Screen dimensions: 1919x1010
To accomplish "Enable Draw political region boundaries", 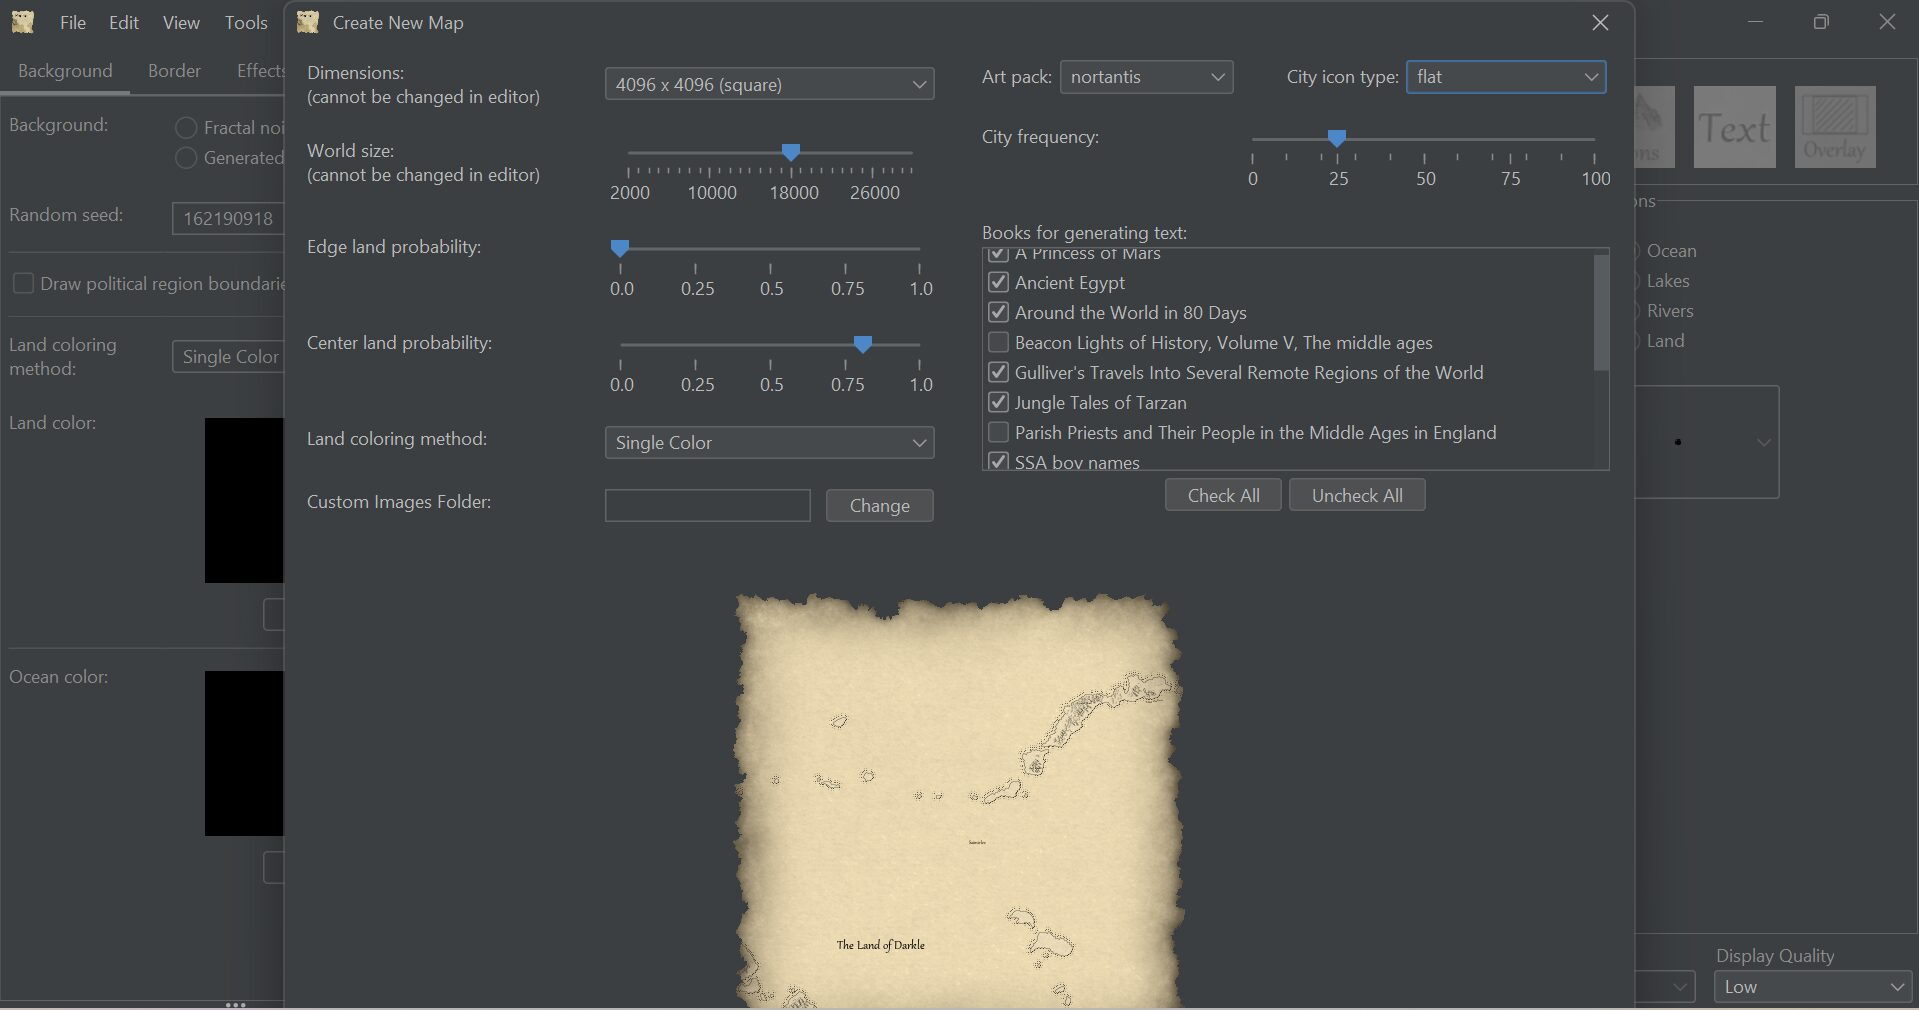I will 22,284.
